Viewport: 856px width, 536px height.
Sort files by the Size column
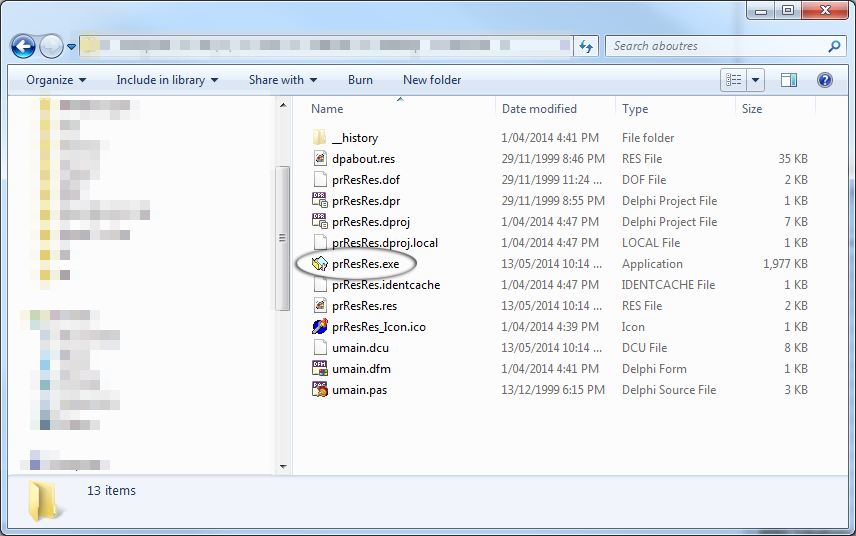pyautogui.click(x=752, y=109)
